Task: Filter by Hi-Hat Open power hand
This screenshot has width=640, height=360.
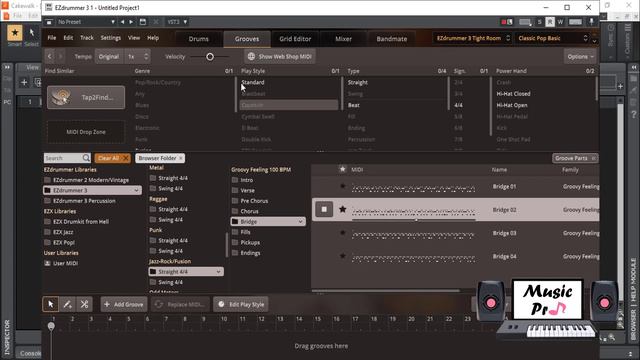Action: click(512, 105)
